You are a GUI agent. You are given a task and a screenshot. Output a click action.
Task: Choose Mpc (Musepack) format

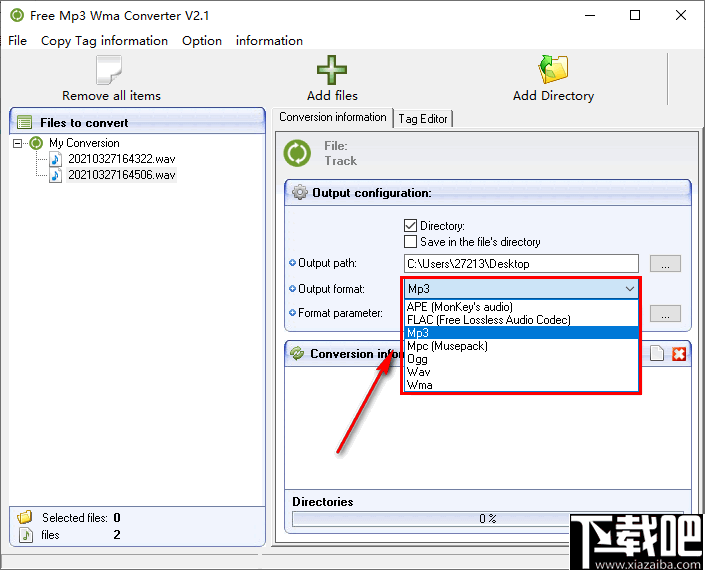coord(522,346)
